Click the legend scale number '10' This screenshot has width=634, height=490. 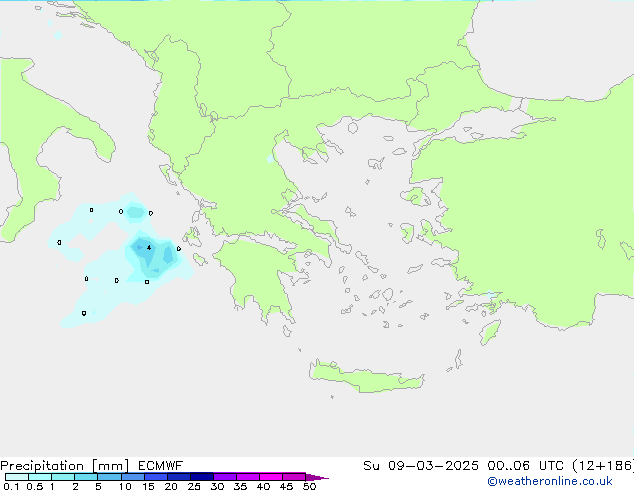point(125,486)
